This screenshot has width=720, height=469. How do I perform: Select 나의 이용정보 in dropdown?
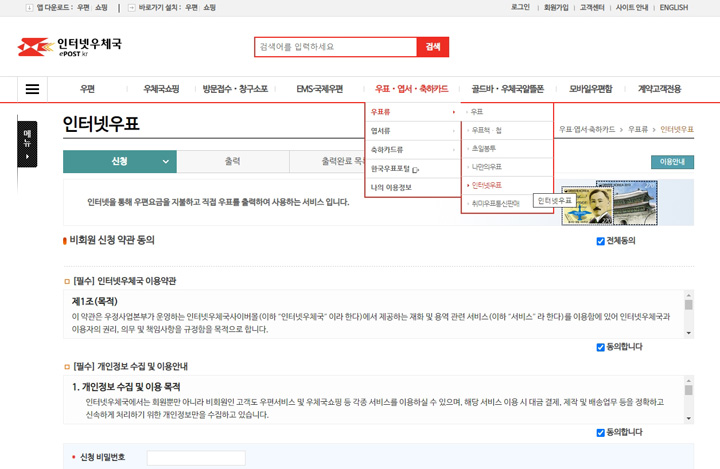click(x=391, y=187)
